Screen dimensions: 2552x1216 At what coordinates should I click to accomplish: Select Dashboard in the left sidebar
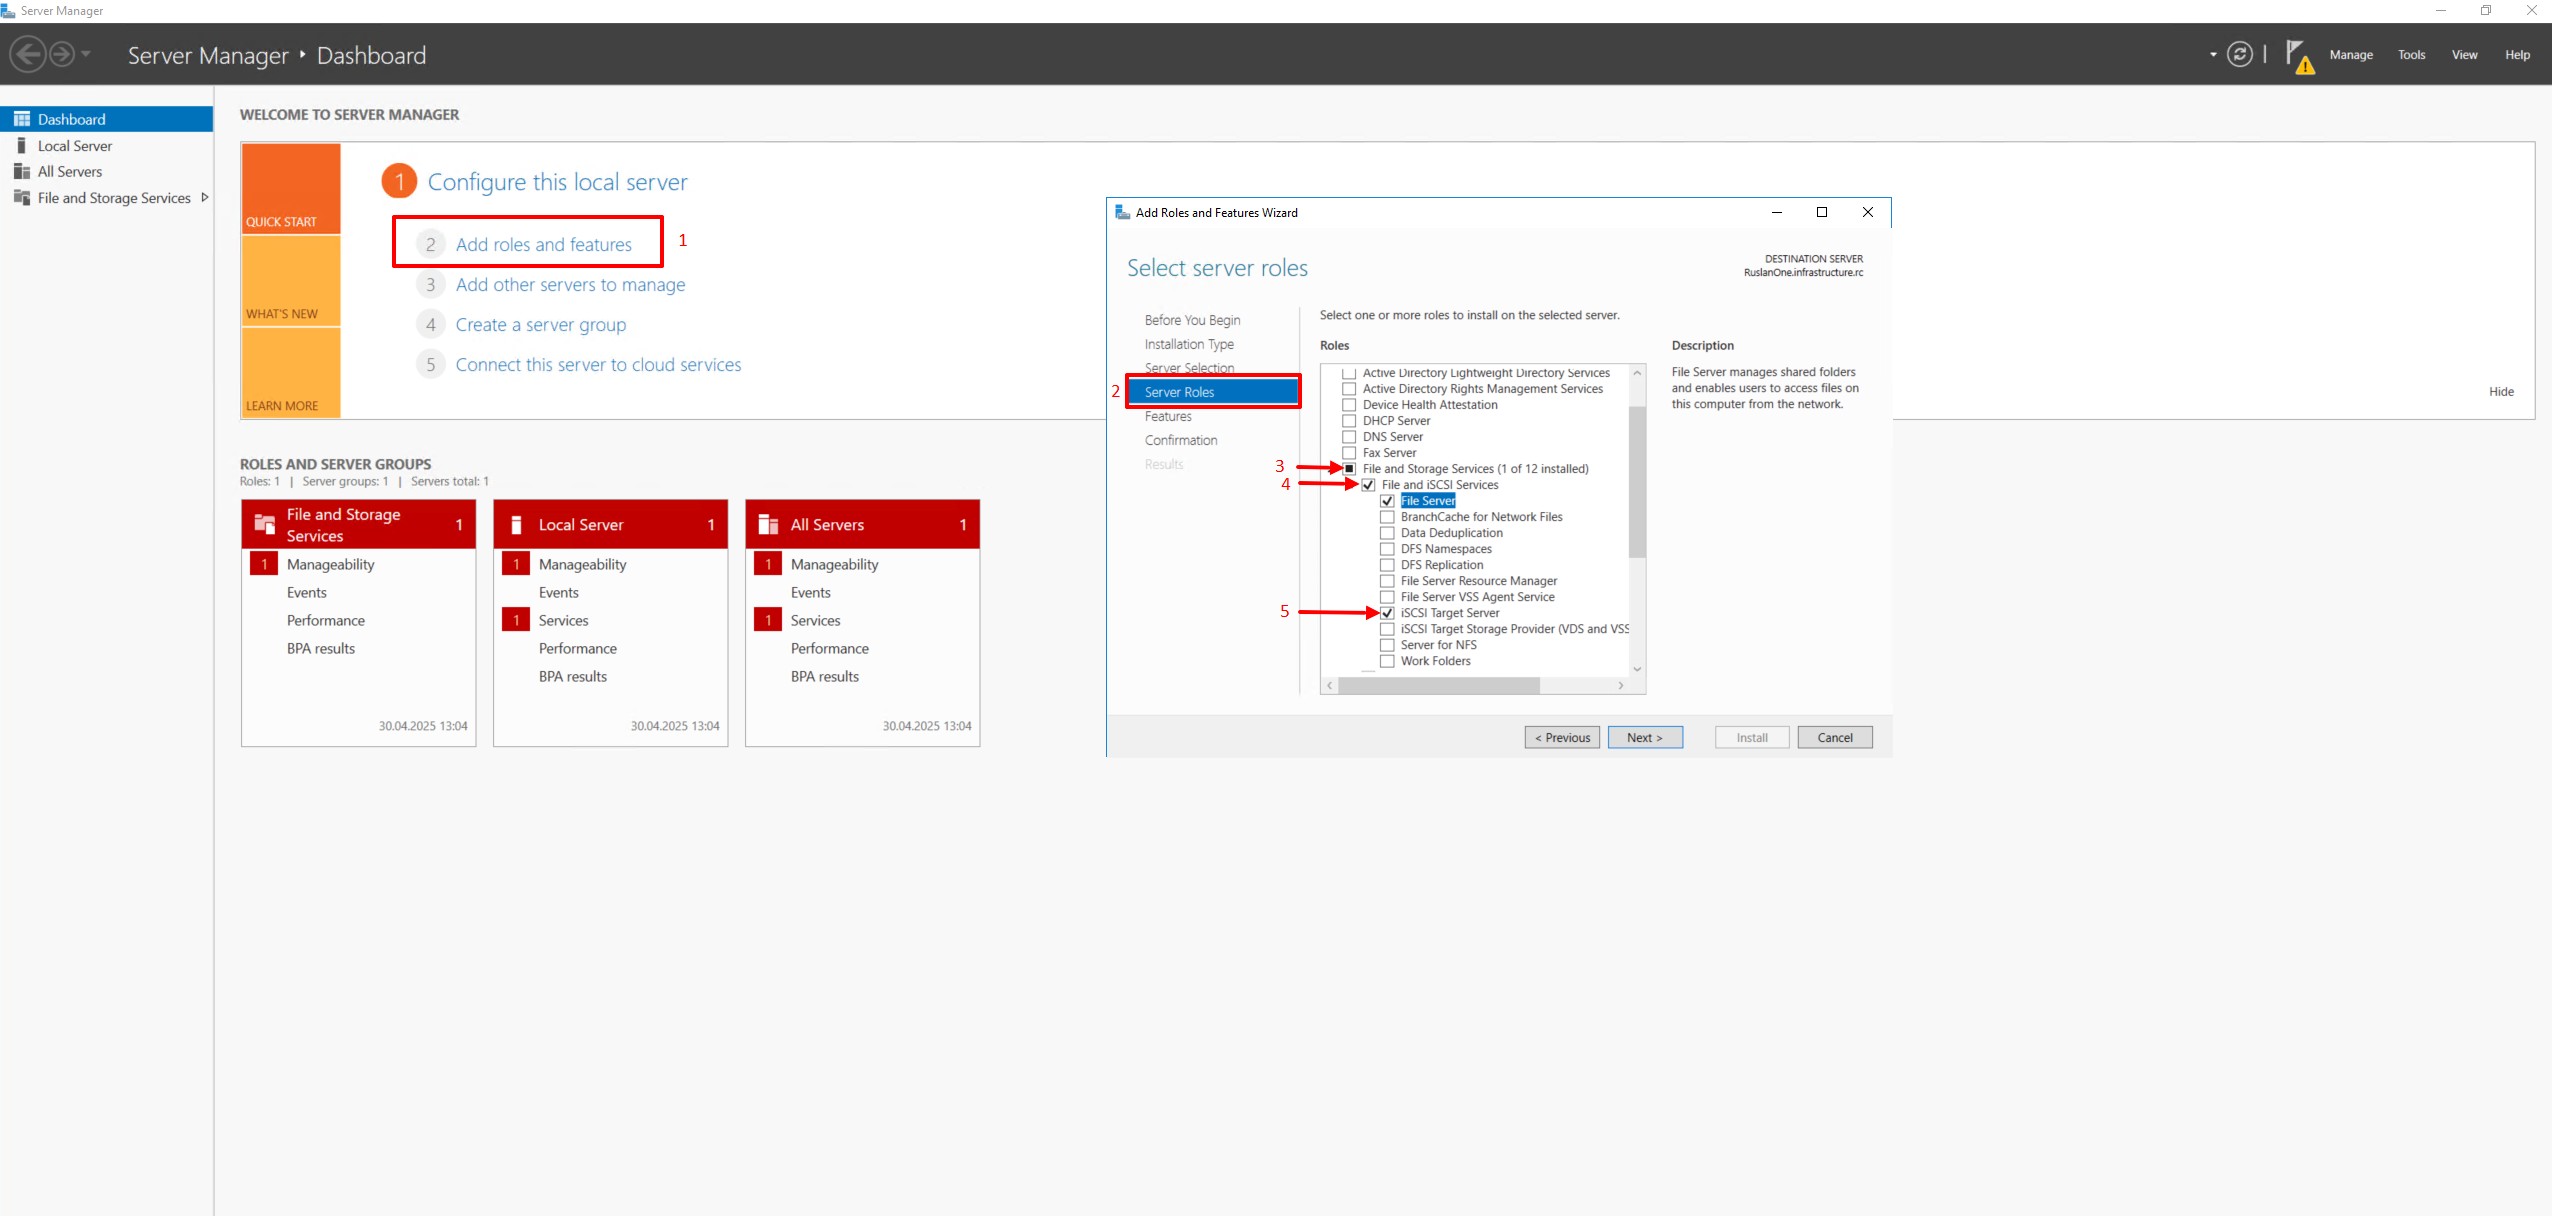click(x=106, y=119)
